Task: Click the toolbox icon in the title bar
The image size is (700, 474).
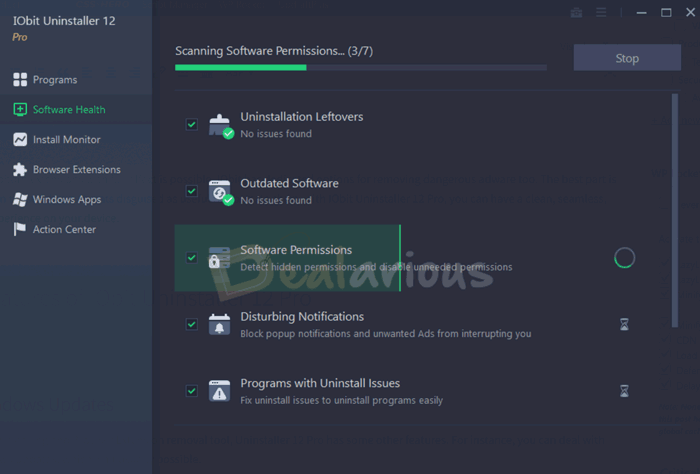Action: [x=576, y=12]
